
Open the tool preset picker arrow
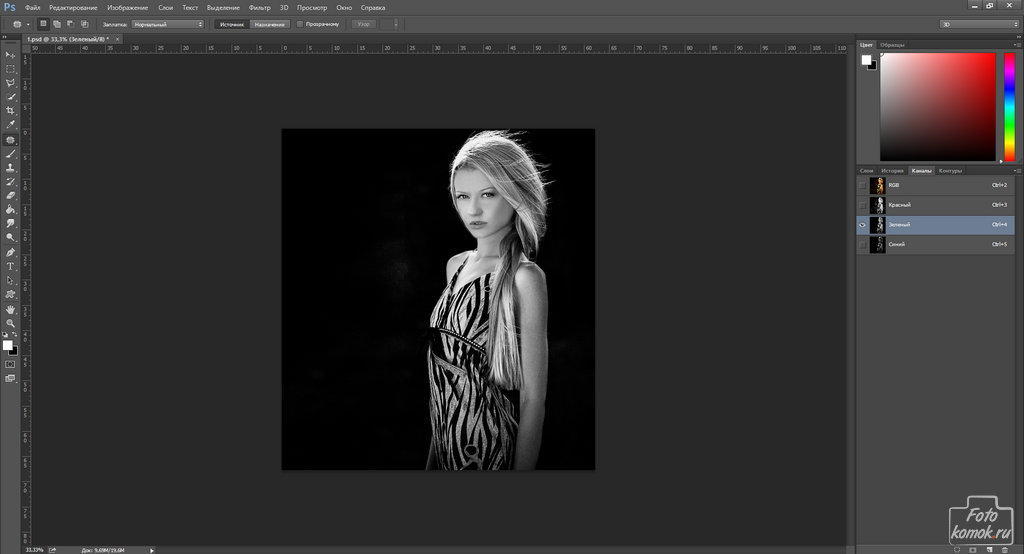click(27, 24)
